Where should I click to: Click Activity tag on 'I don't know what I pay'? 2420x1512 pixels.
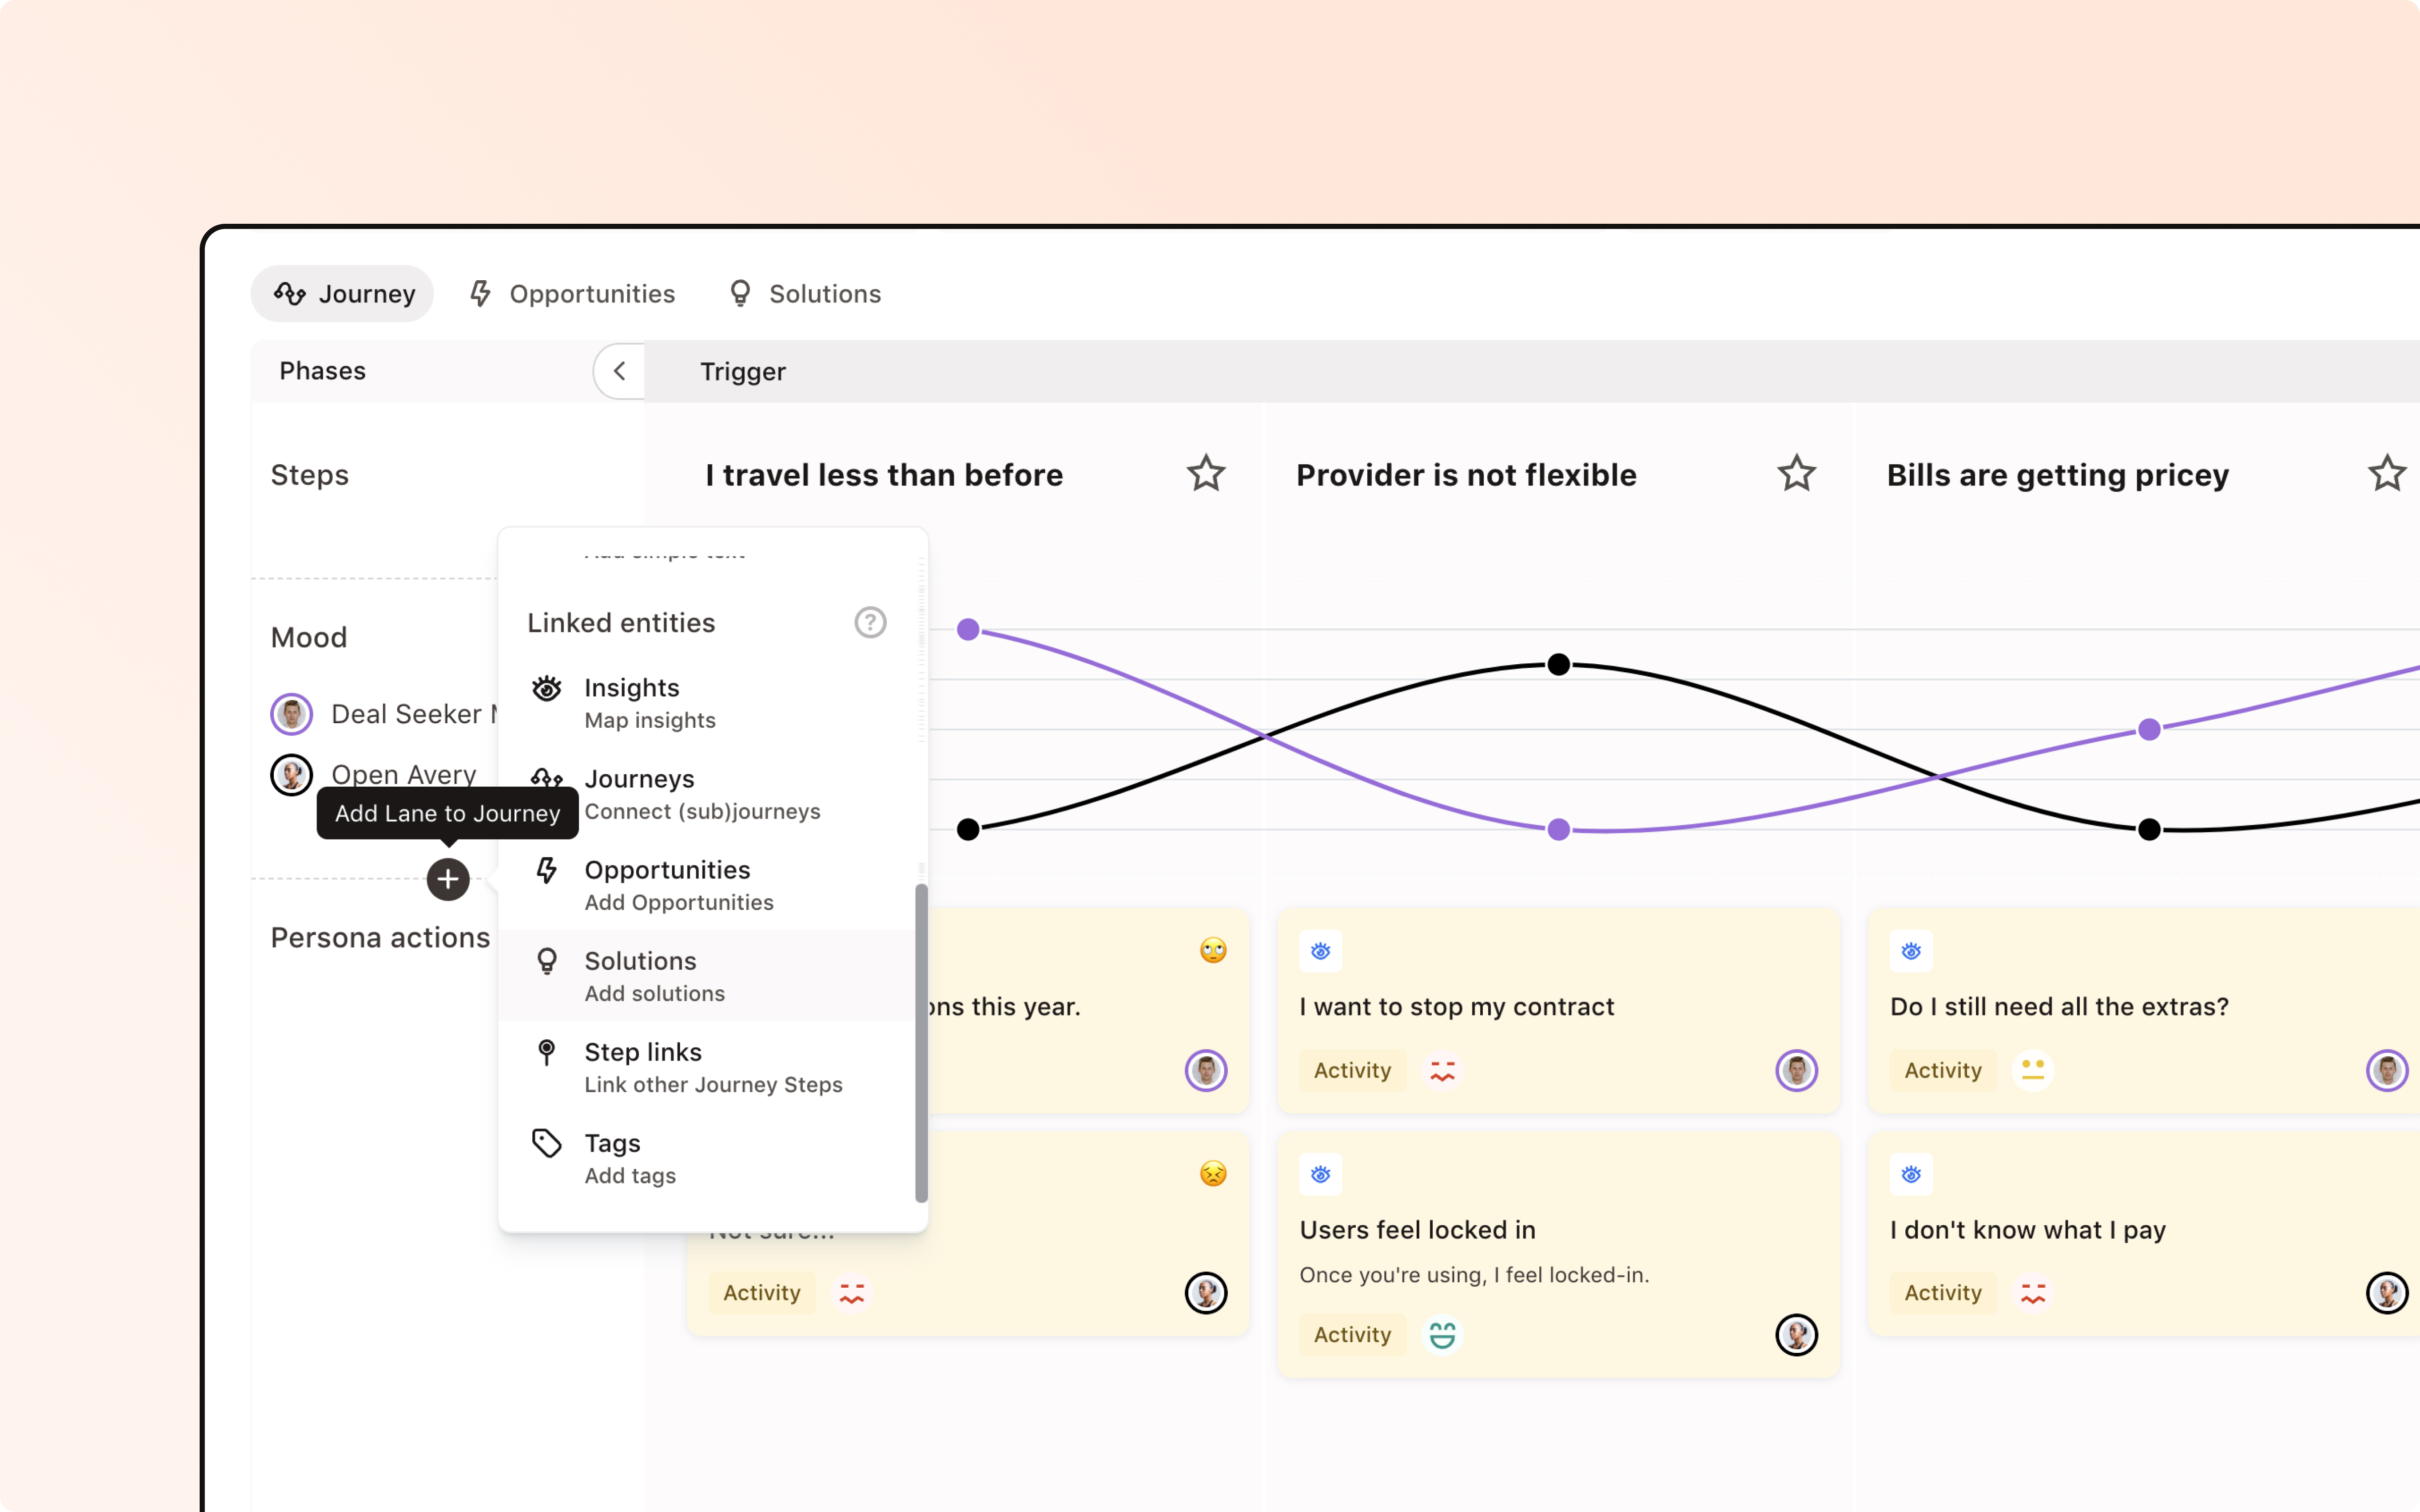coord(1942,1293)
